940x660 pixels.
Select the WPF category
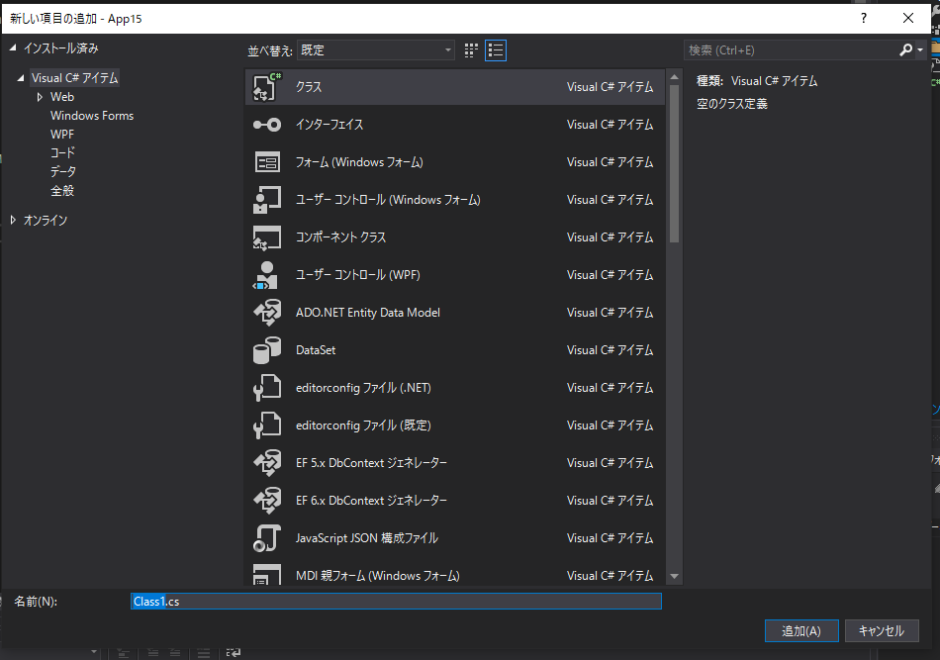coord(62,134)
